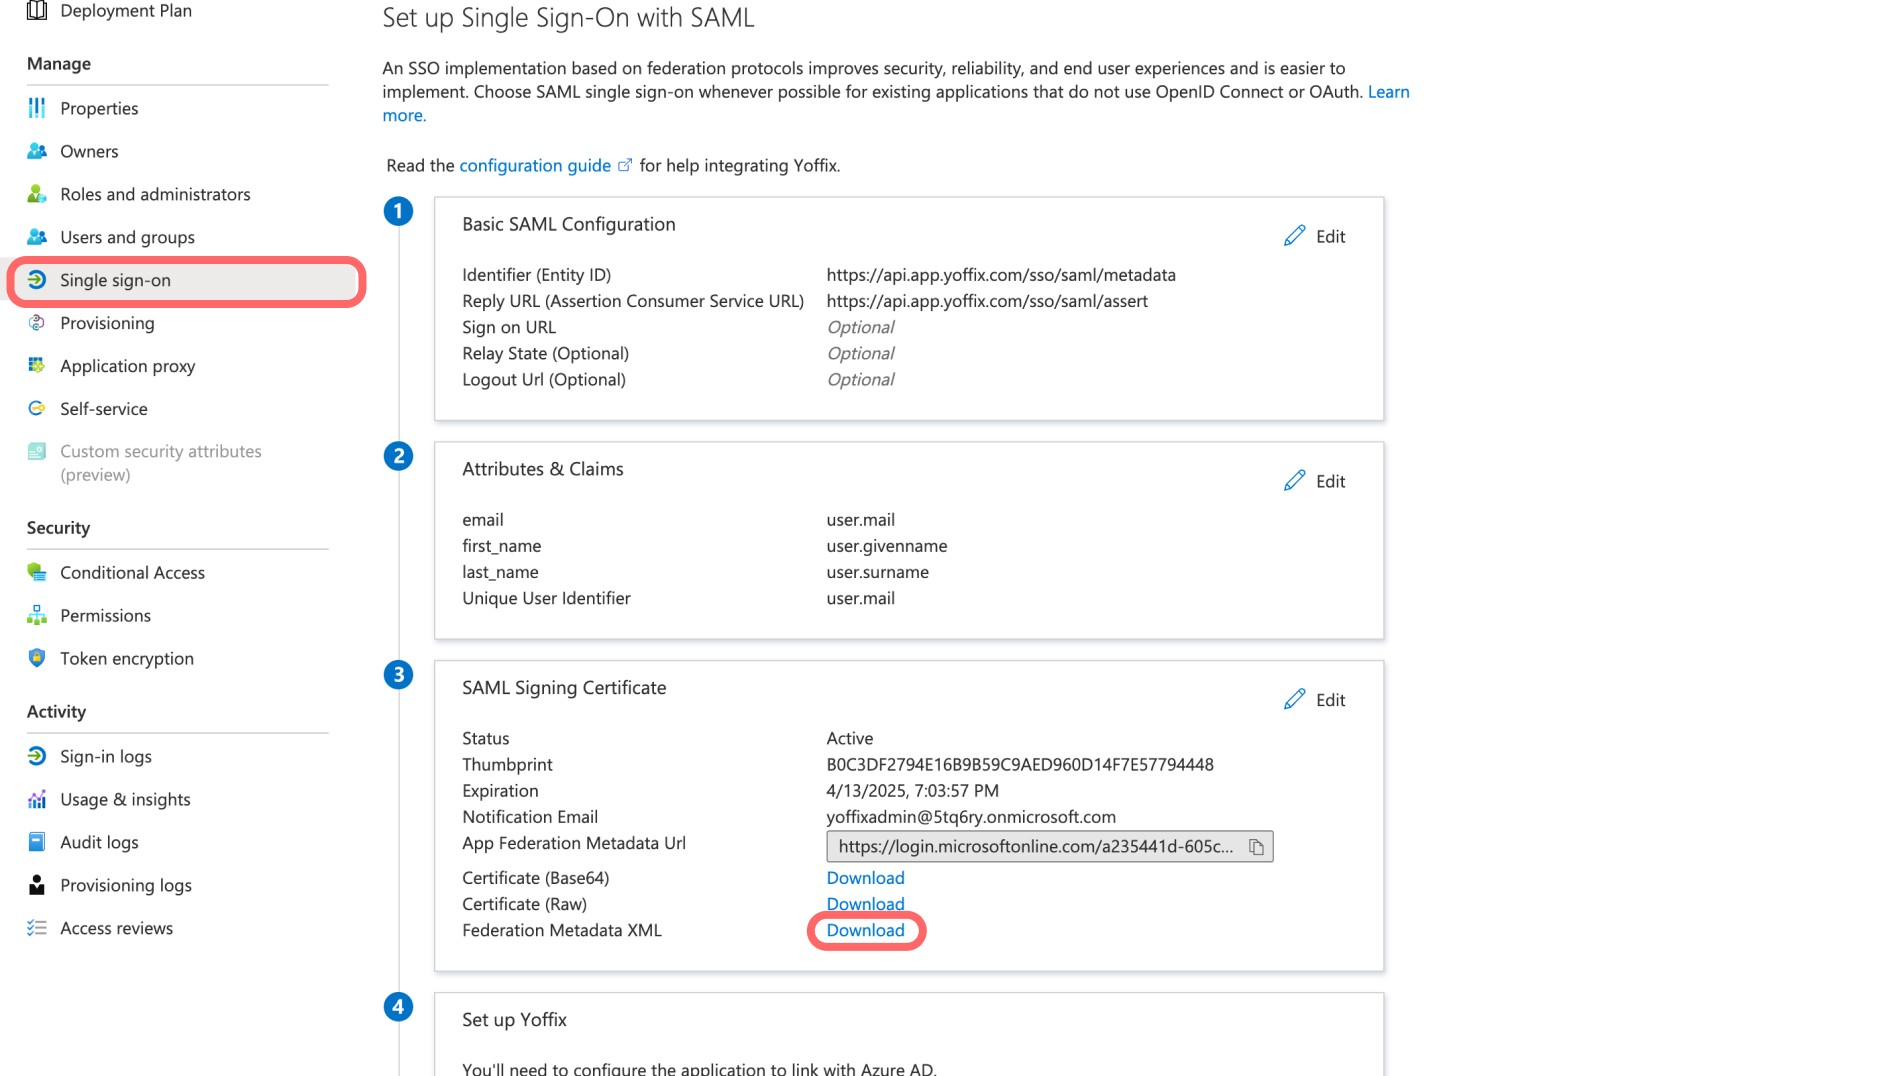Click external link icon beside configuration guide

pyautogui.click(x=625, y=165)
